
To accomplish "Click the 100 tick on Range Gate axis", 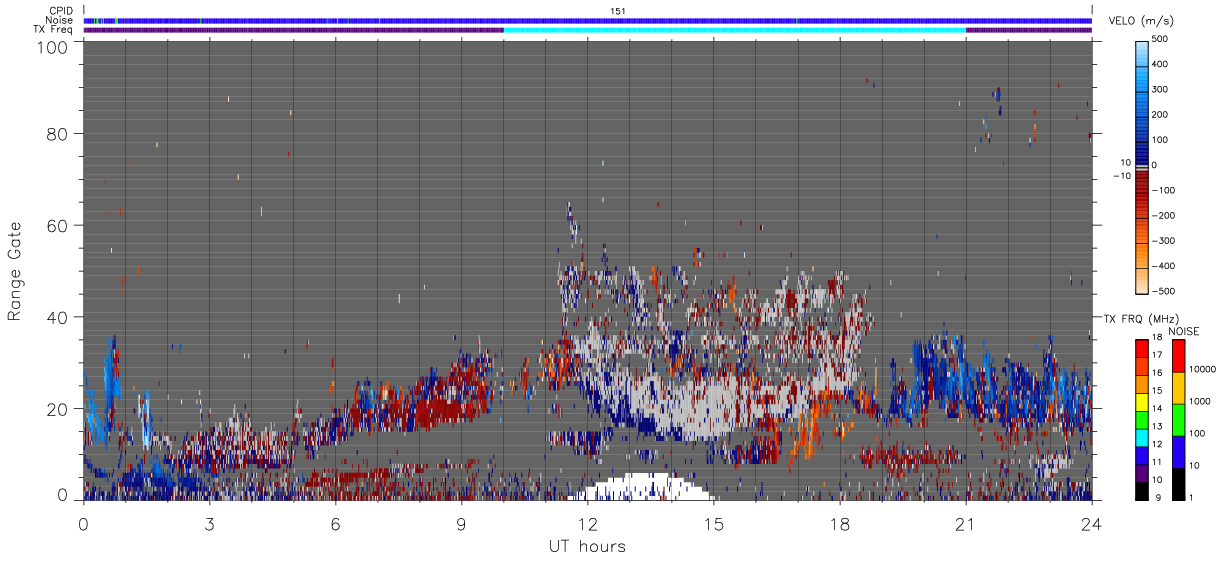I will (x=52, y=46).
